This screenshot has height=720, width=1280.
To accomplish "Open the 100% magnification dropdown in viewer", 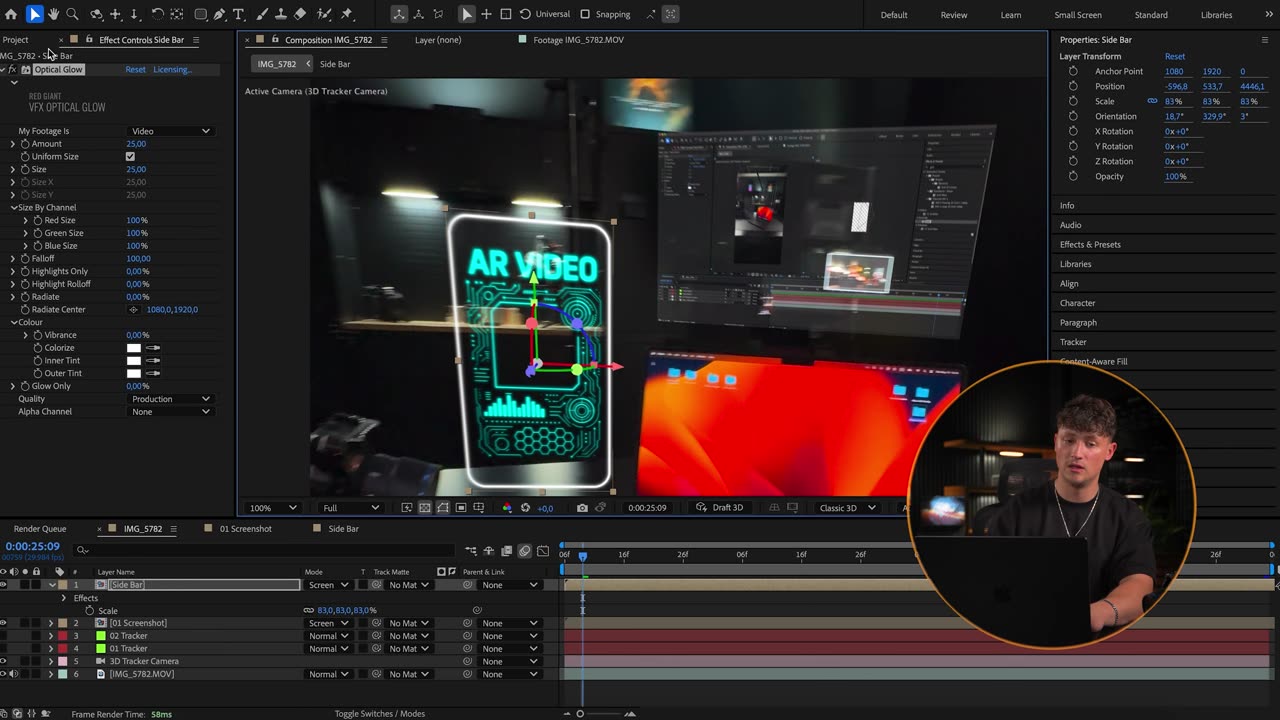I will 273,508.
